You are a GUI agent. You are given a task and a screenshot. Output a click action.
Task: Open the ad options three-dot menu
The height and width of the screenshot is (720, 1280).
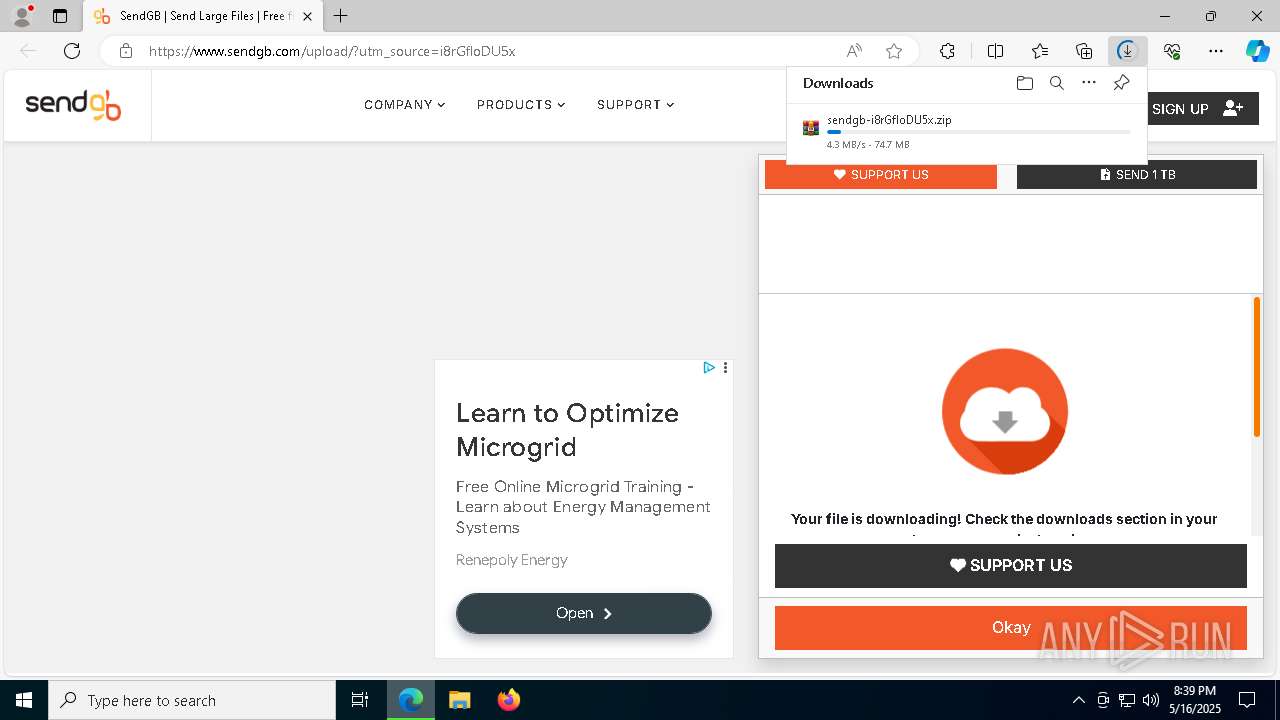[725, 368]
